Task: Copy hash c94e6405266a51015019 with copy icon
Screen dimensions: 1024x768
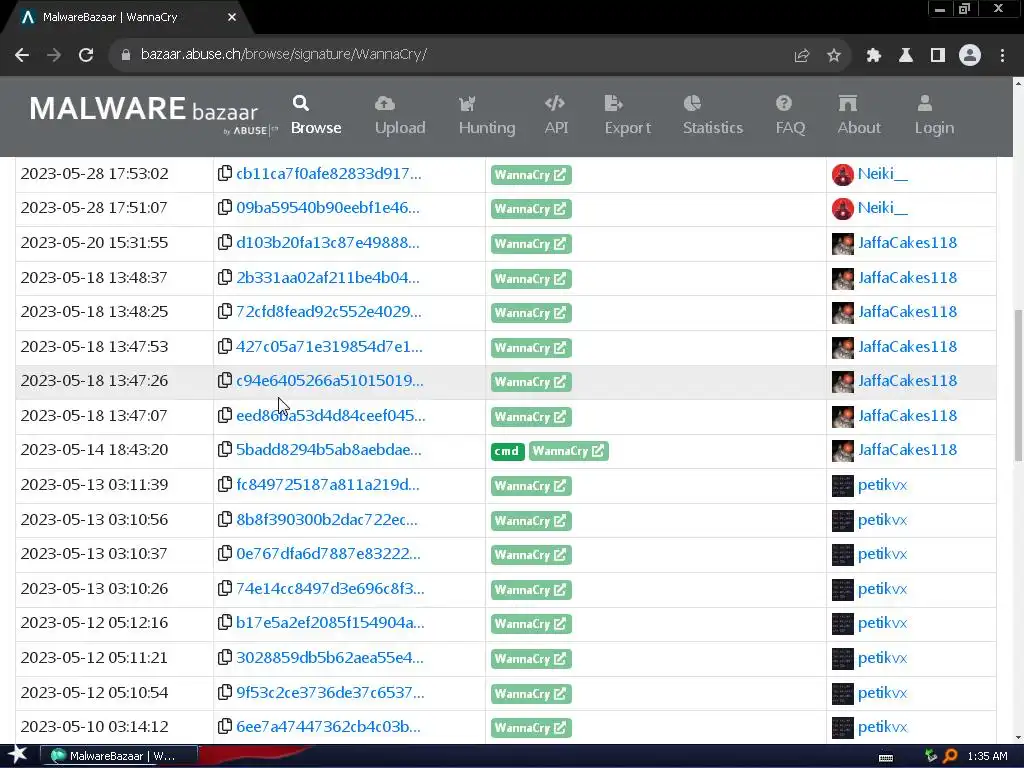Action: (x=225, y=380)
